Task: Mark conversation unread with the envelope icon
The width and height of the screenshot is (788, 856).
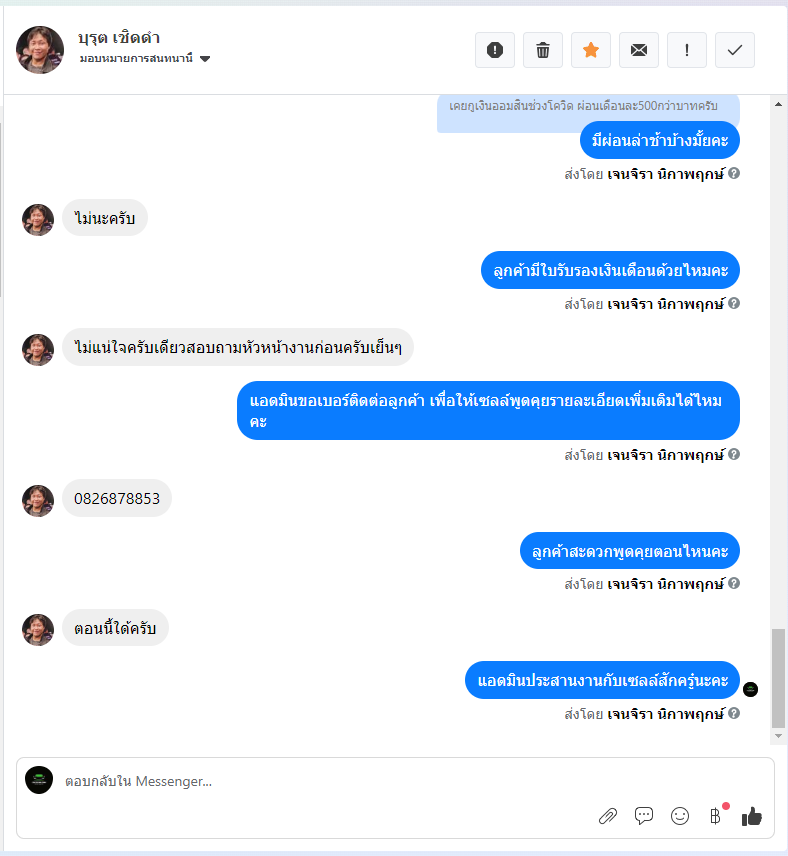Action: [639, 50]
